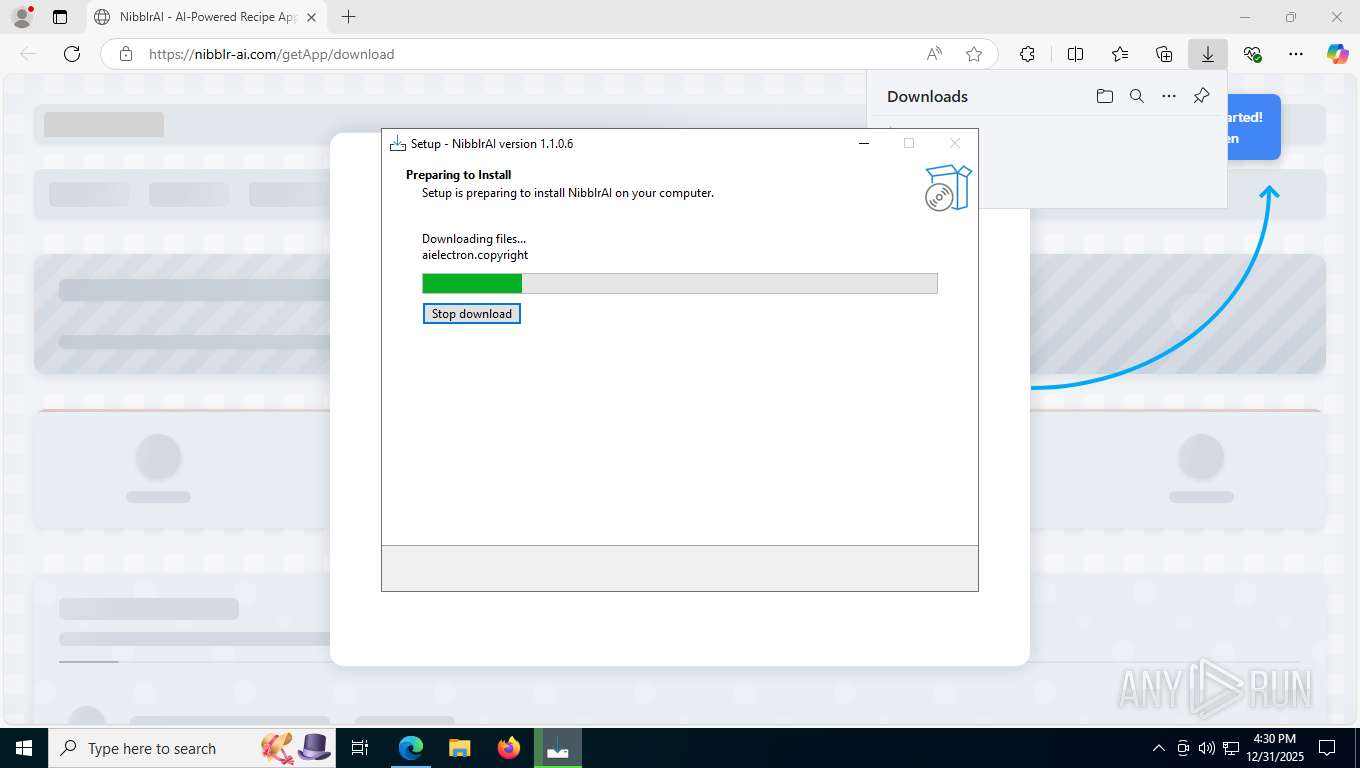
Task: Open Edge Settings and more menu
Action: [x=1296, y=54]
